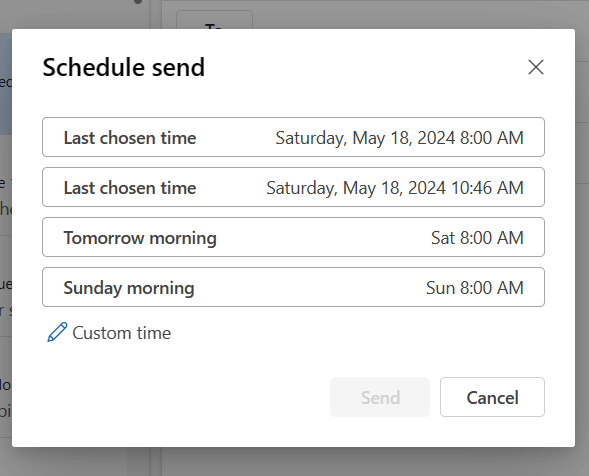Screen dimensions: 589x476
Task: Choose the Tomorrow morning option
Action: coord(293,237)
